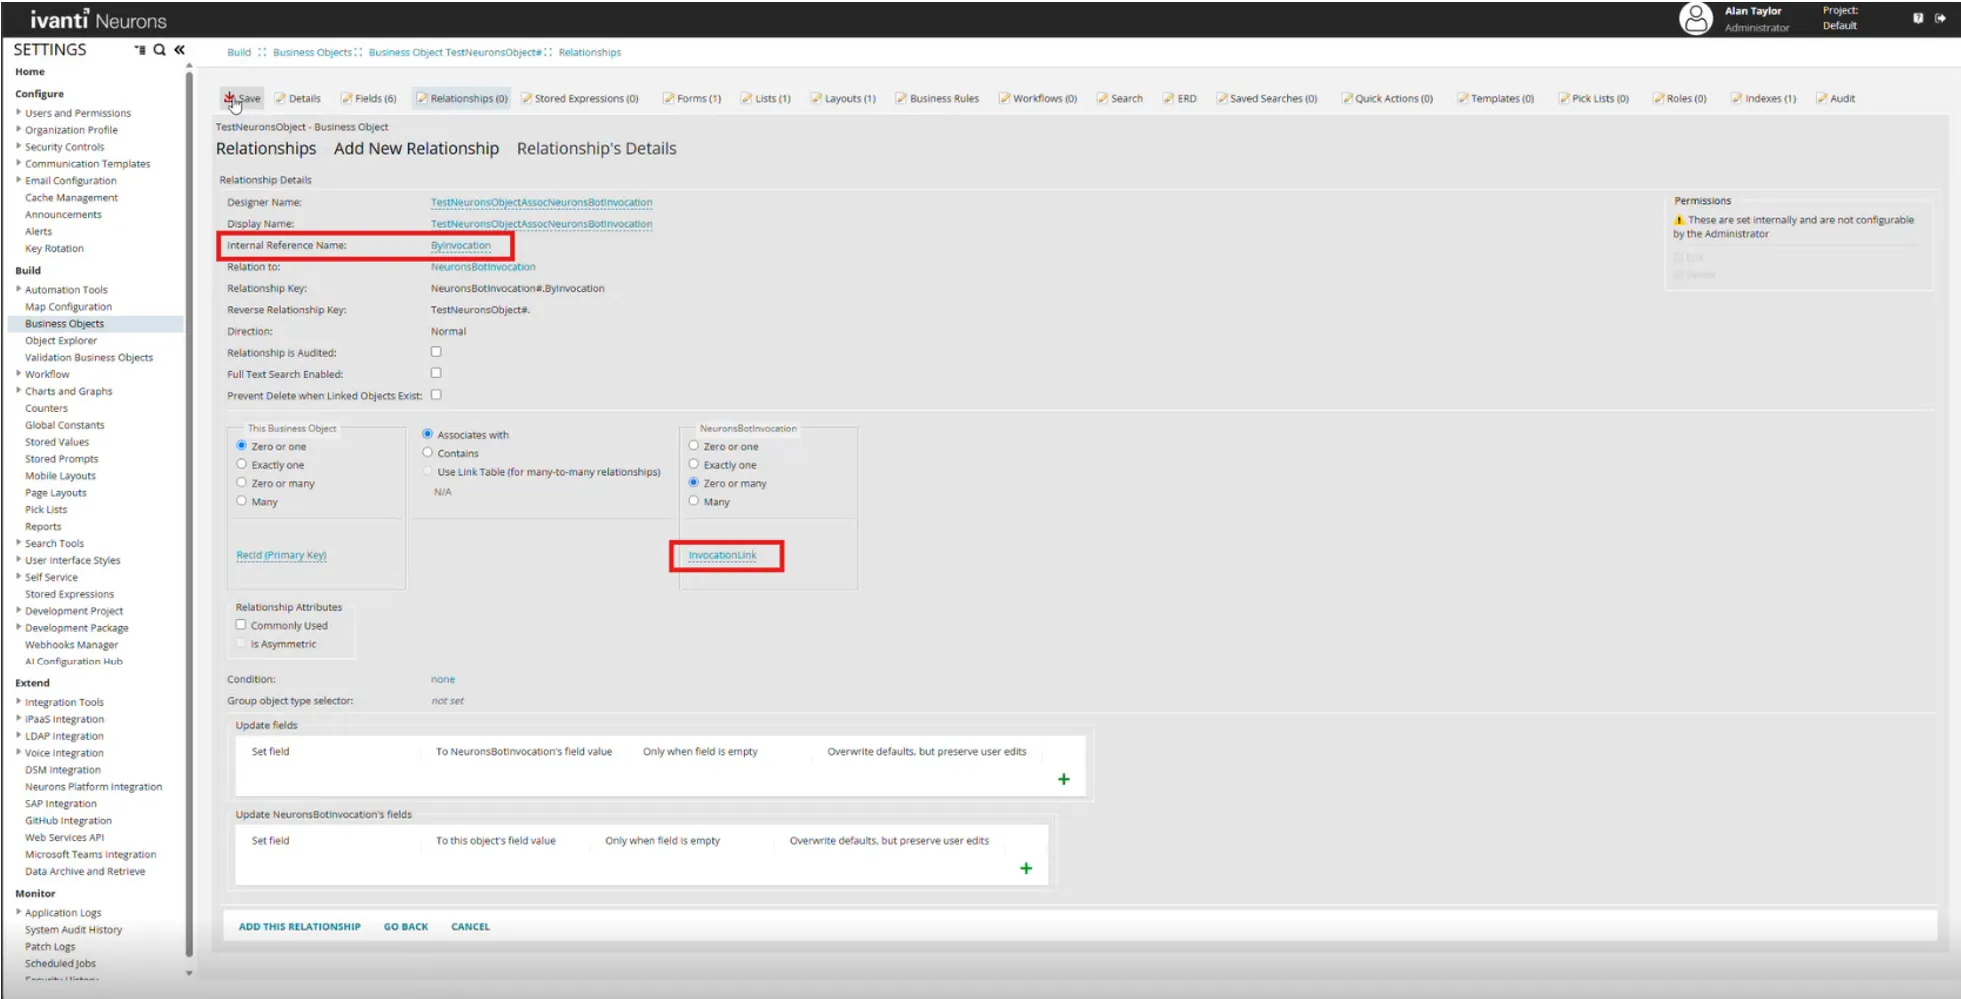This screenshot has width=1961, height=999.
Task: Select Exactly one under This Business Object
Action: coord(241,464)
